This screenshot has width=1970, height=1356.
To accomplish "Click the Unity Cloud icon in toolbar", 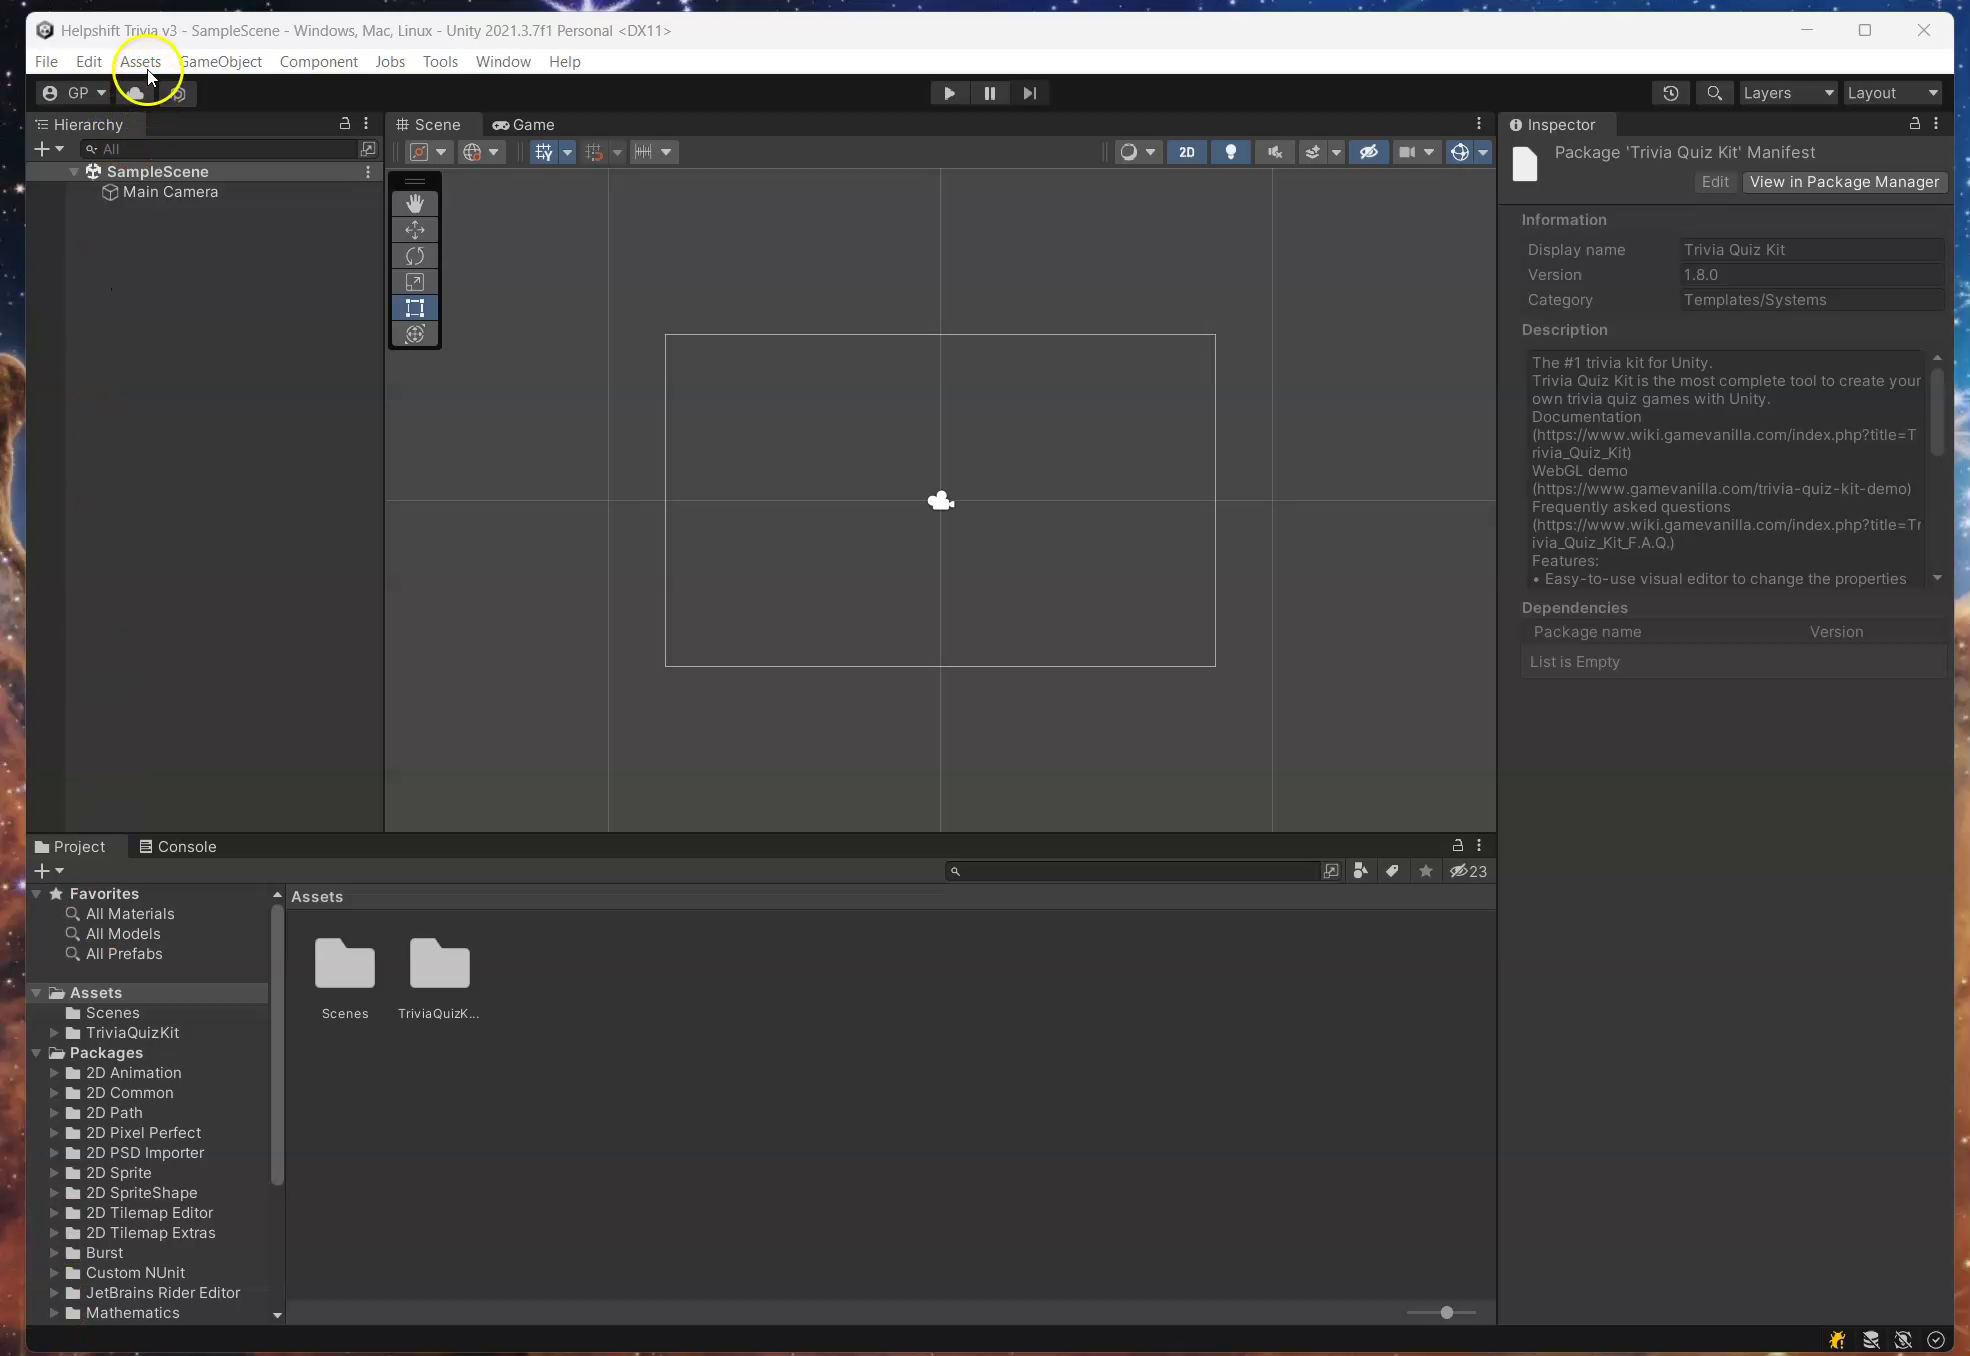I will coord(135,93).
